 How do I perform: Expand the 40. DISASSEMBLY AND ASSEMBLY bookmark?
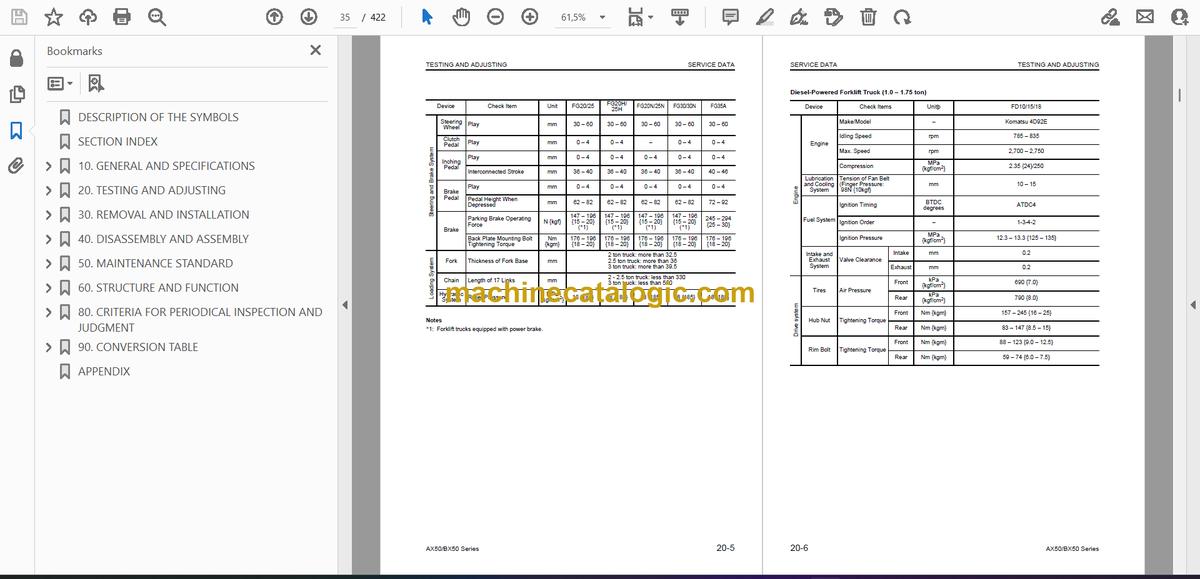48,239
